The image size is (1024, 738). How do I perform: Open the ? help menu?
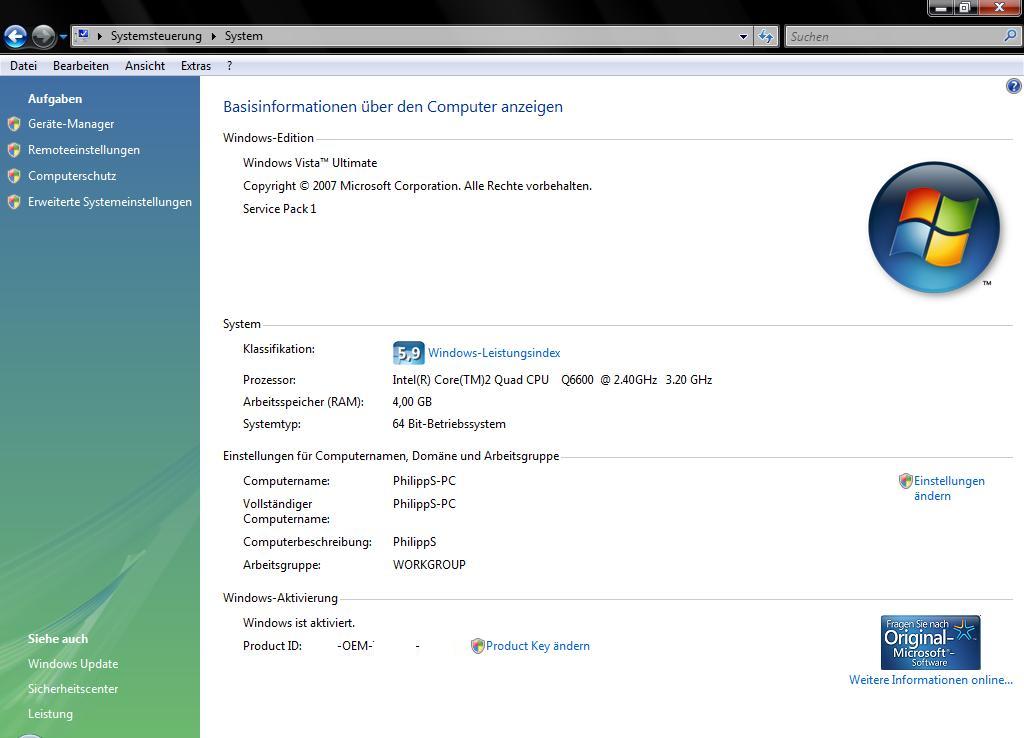click(229, 65)
